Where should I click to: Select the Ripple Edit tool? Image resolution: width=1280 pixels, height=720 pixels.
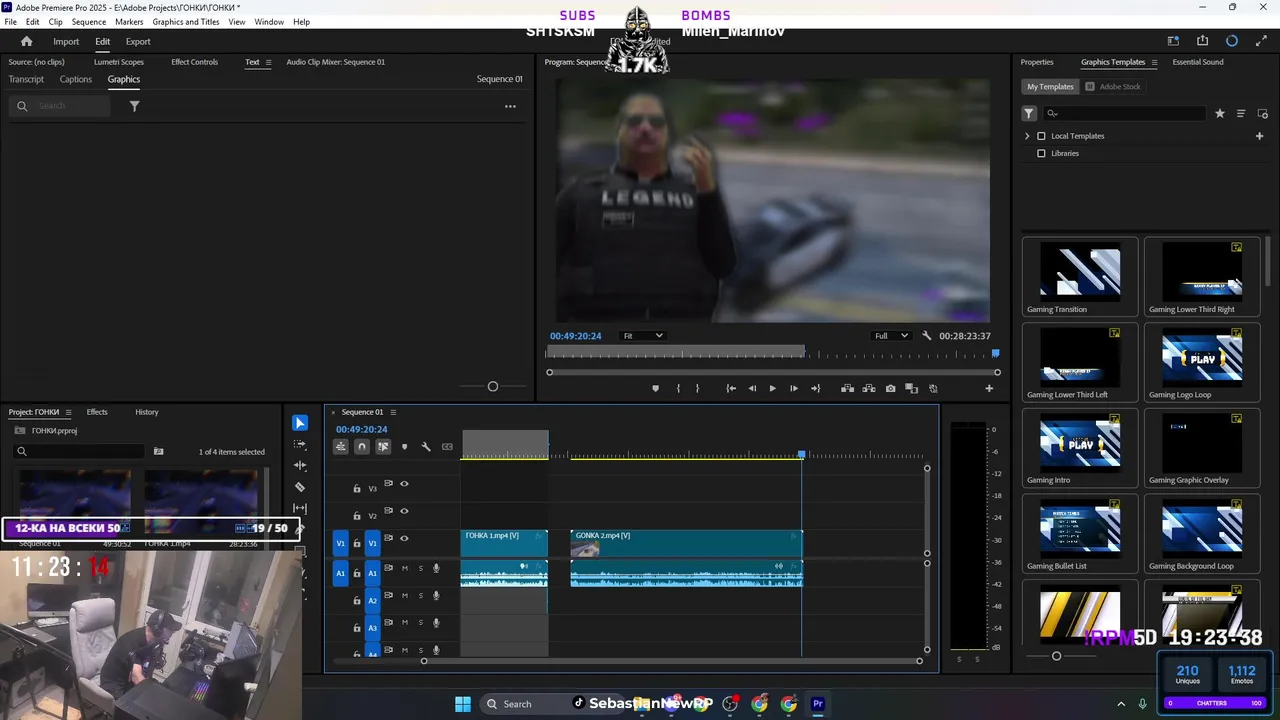pyautogui.click(x=300, y=466)
